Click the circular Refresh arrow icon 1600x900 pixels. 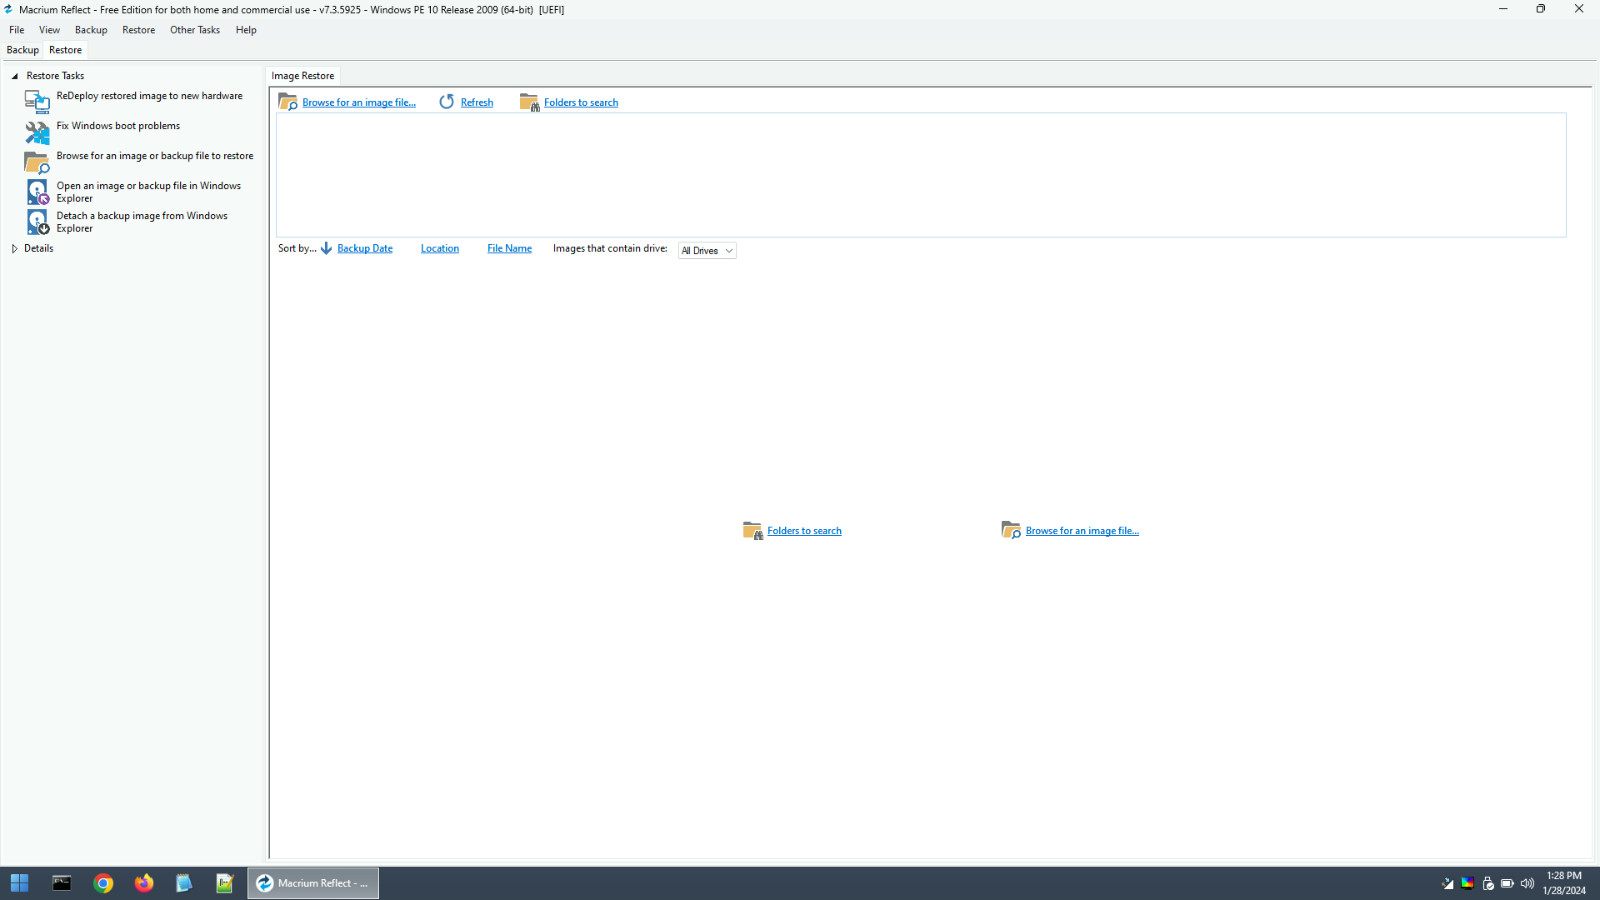click(x=447, y=102)
